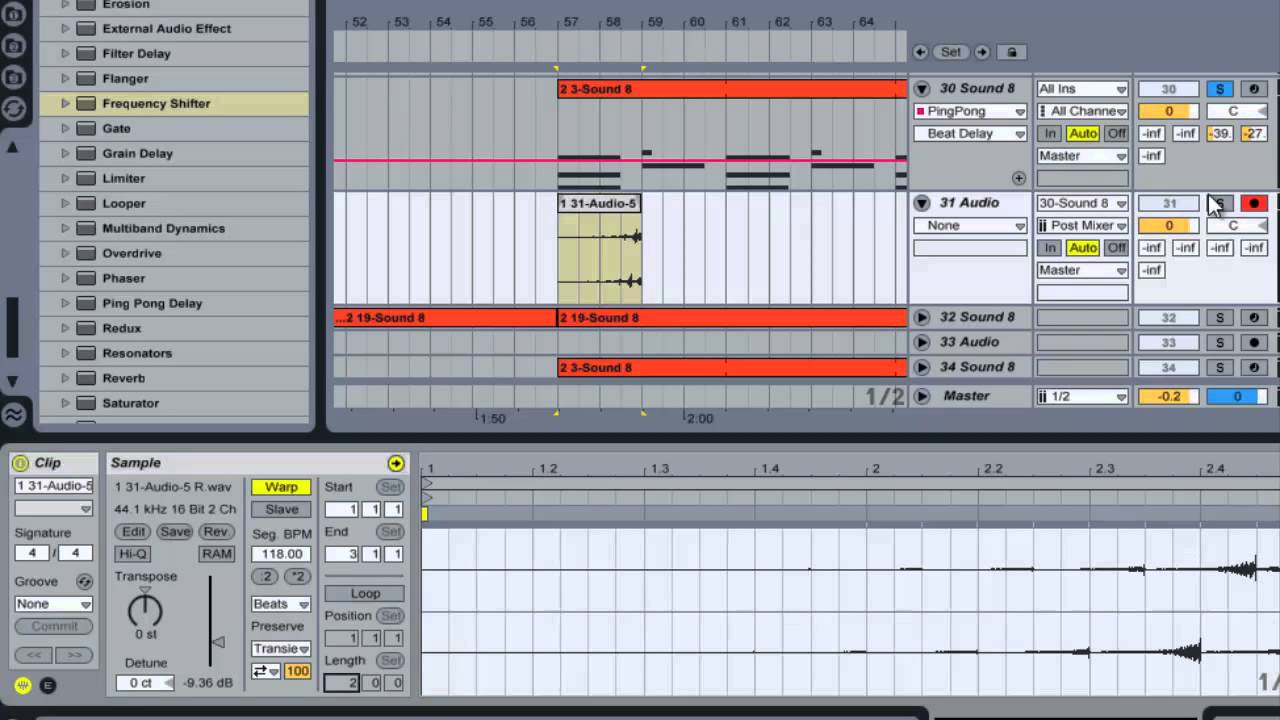Viewport: 1280px width, 720px height.
Task: Solo track 30 Sound 8
Action: [x=1219, y=89]
